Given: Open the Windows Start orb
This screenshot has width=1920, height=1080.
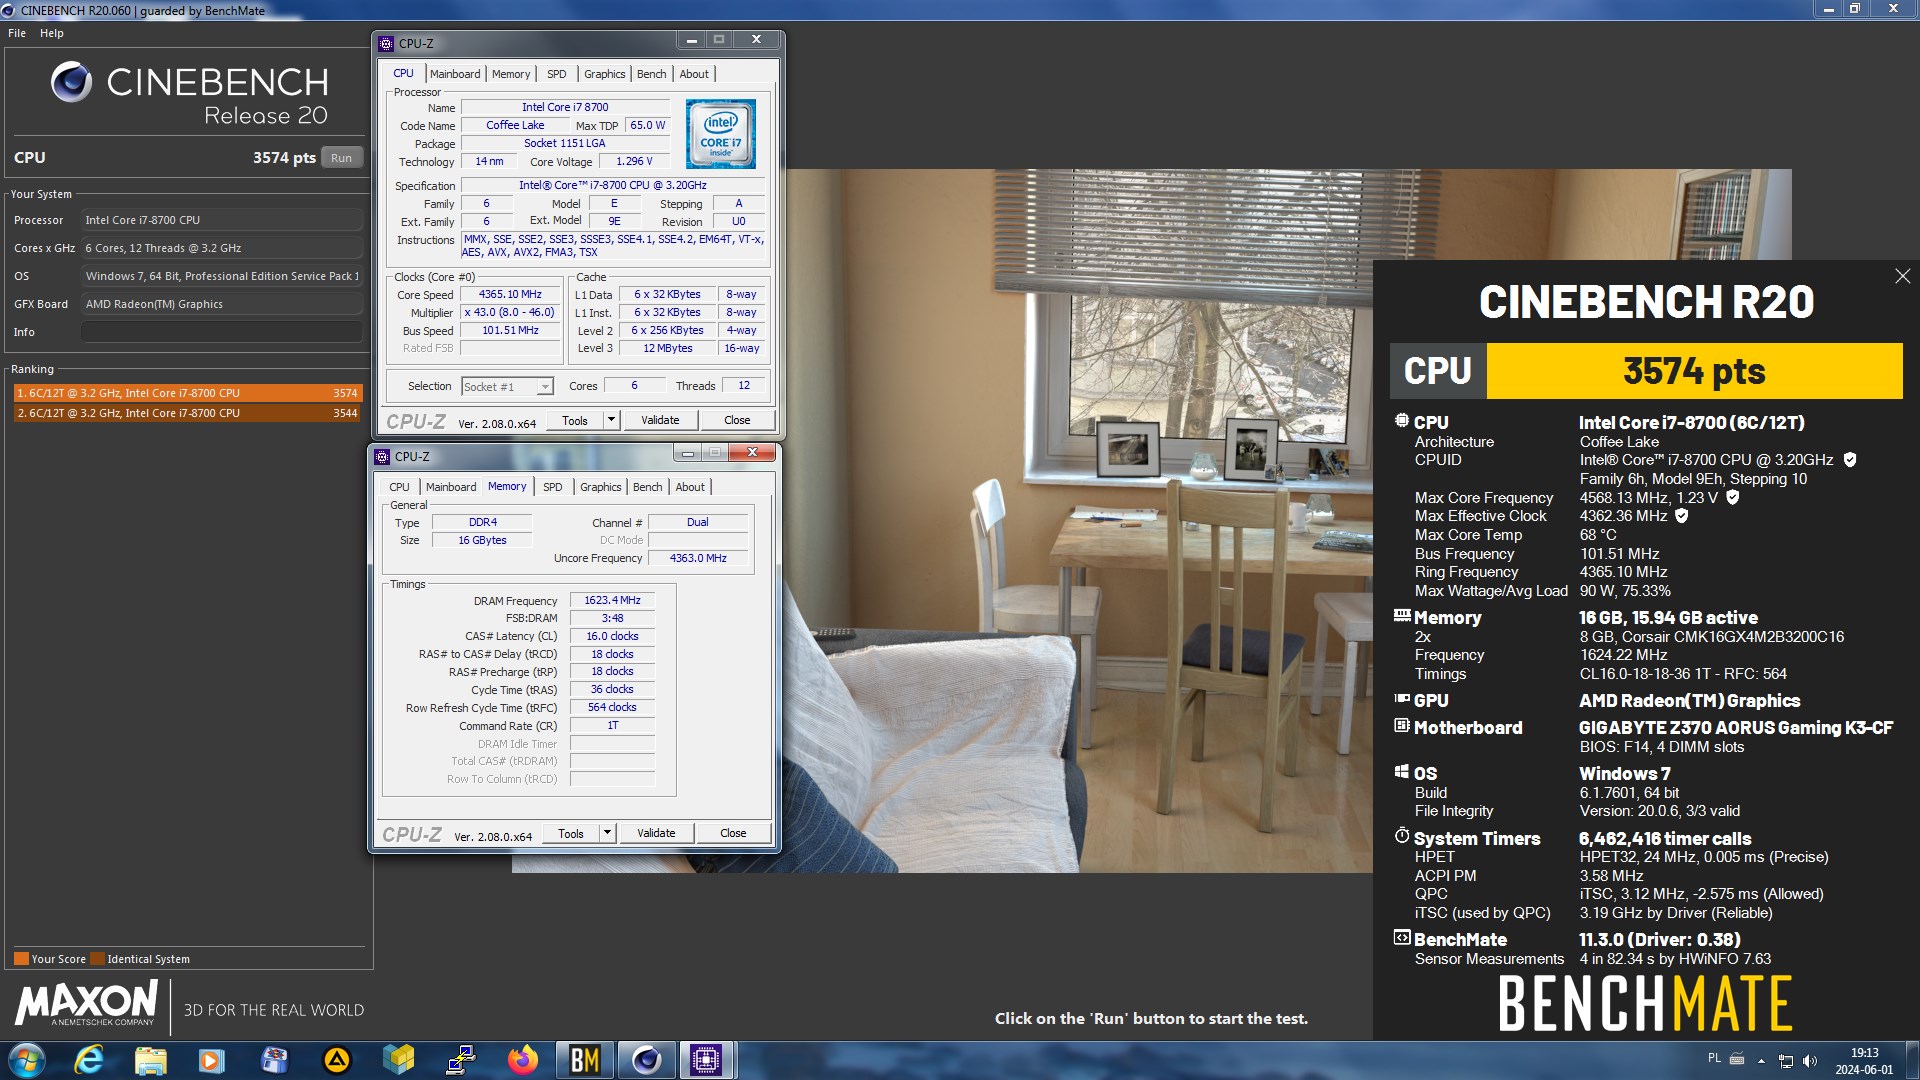Looking at the screenshot, I should [27, 1060].
